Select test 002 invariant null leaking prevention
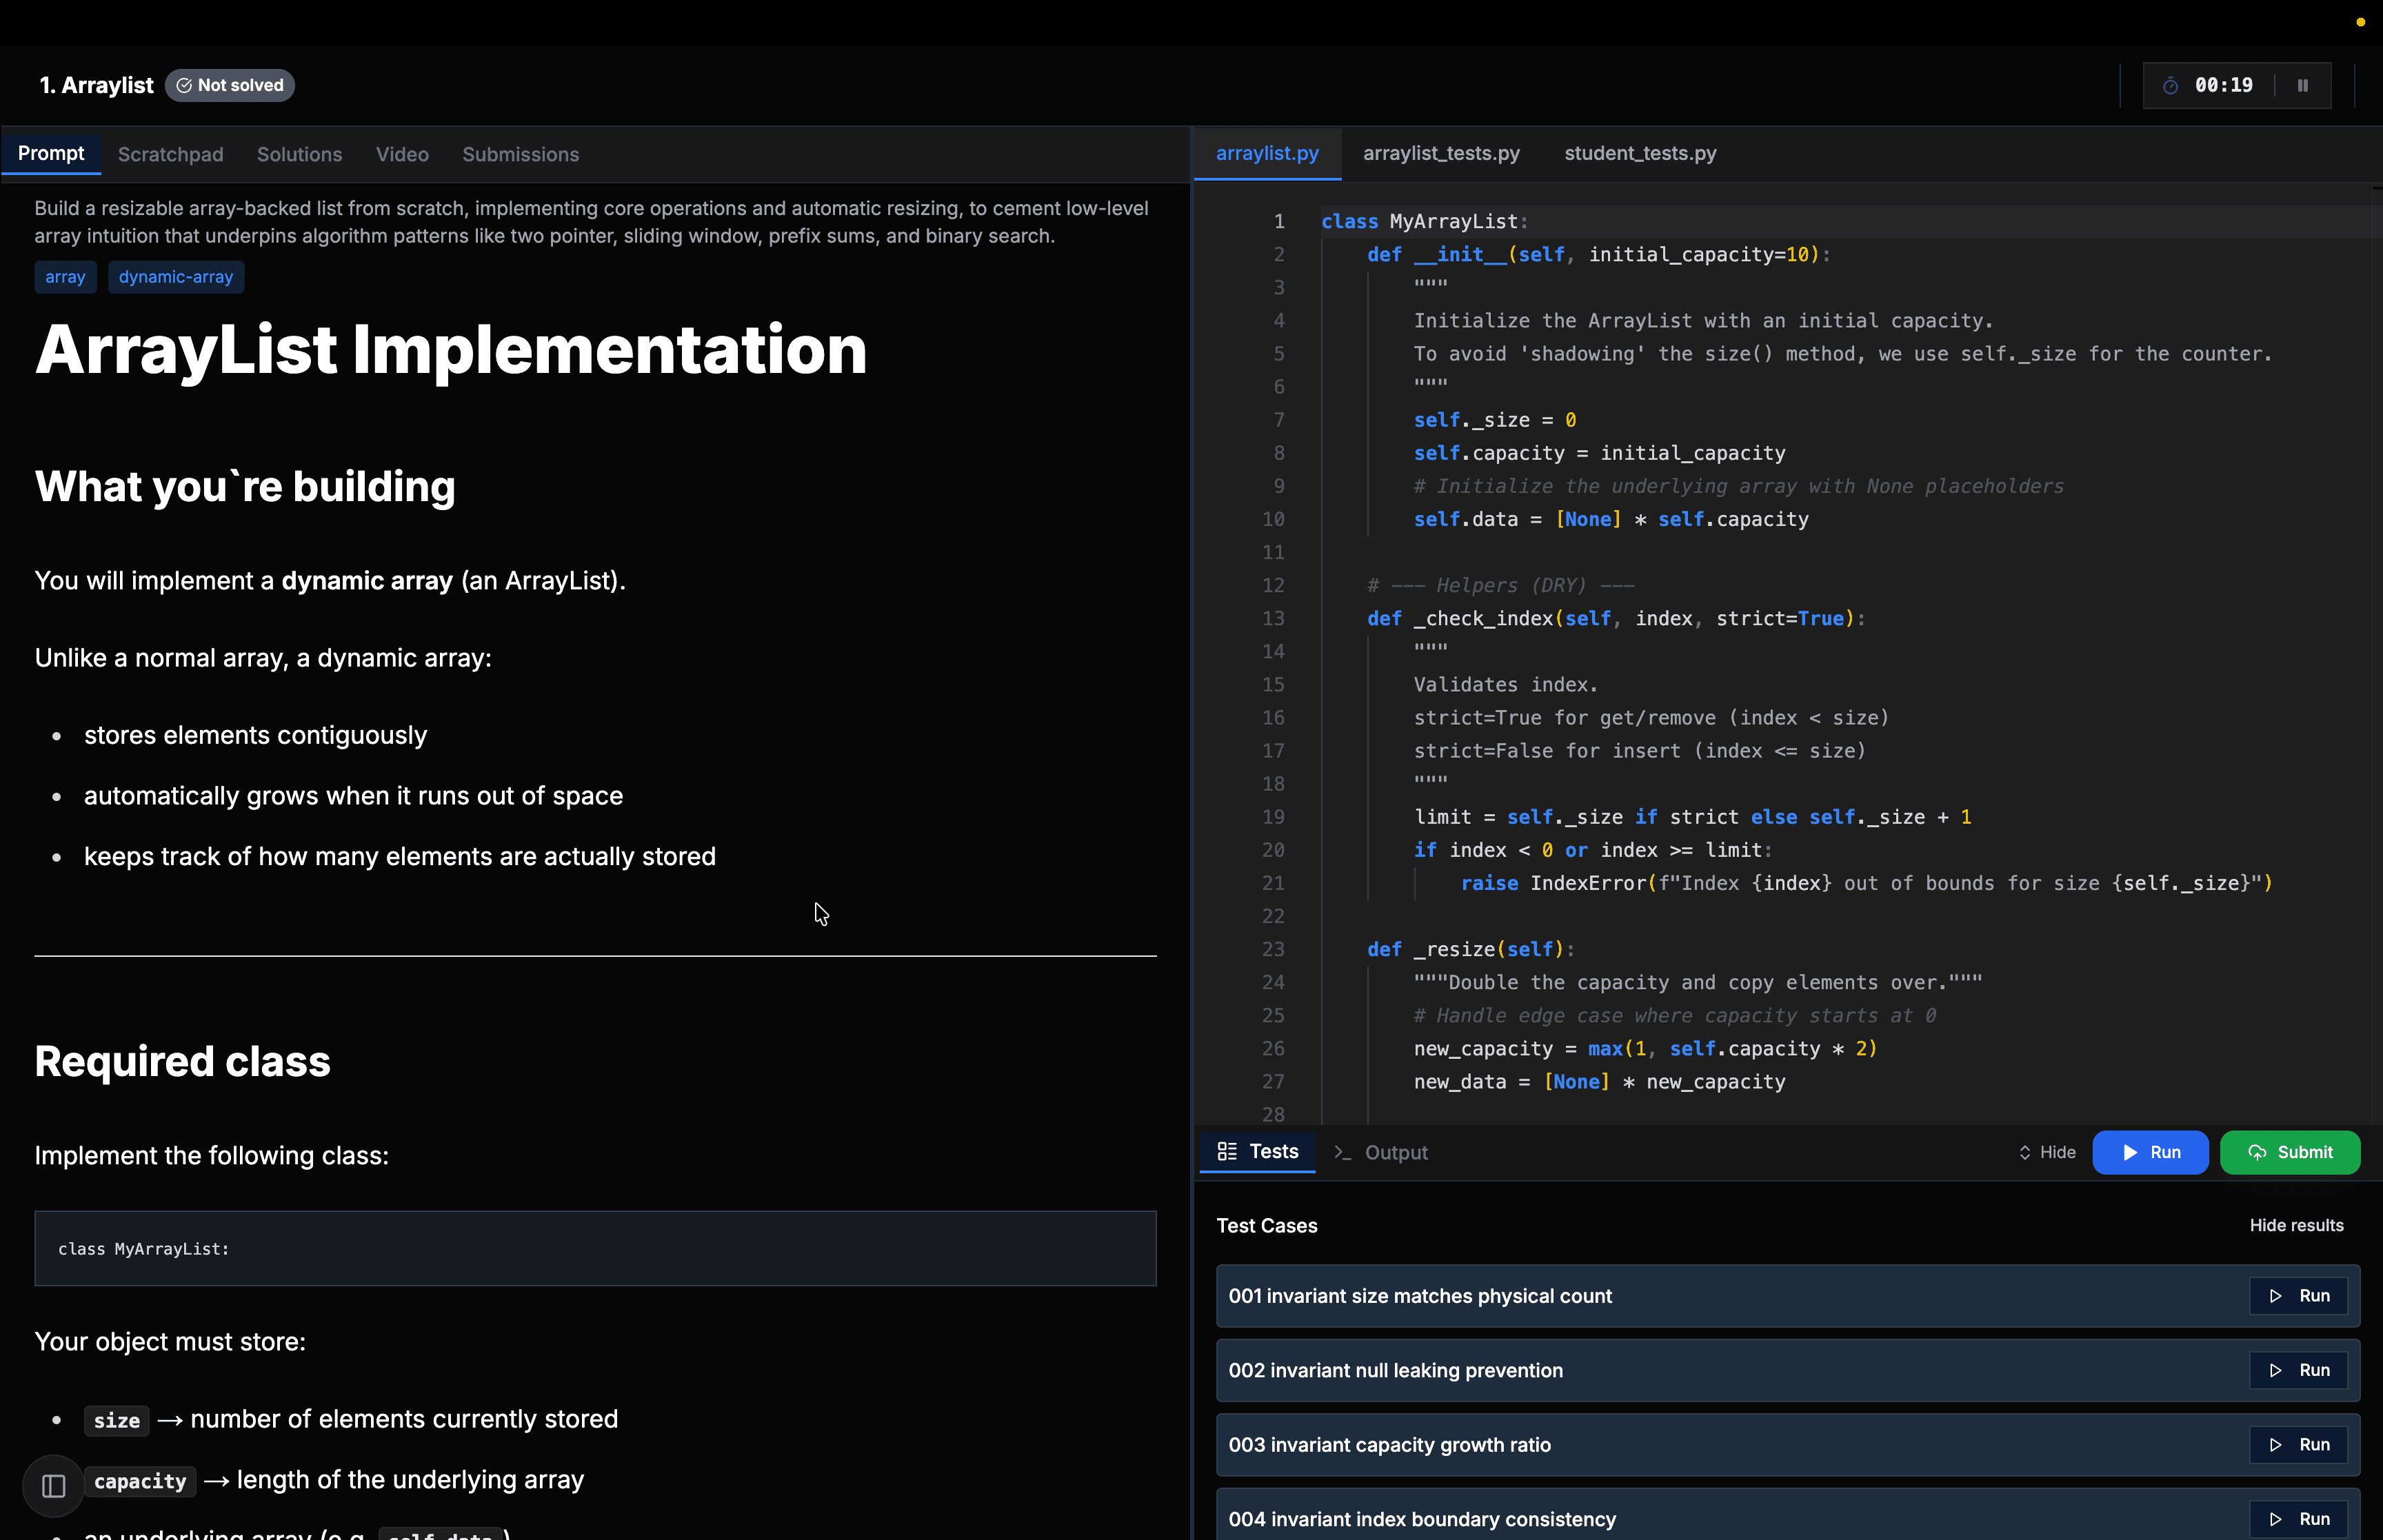 coord(1787,1371)
